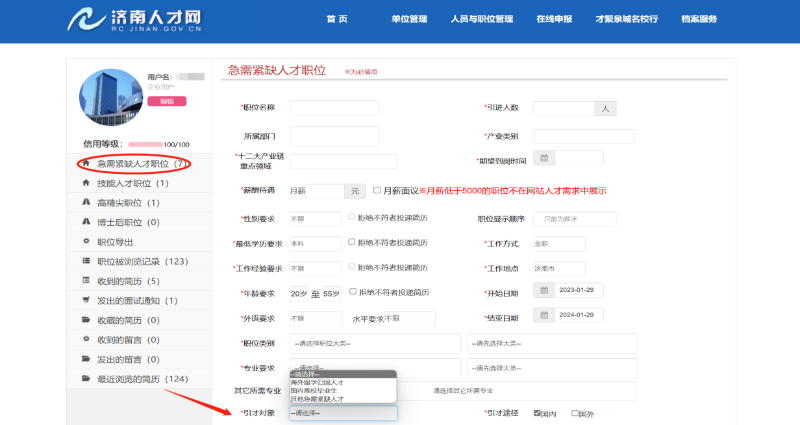
Task: Click home icon beside 急需紧缺人才职位
Action: [x=86, y=164]
